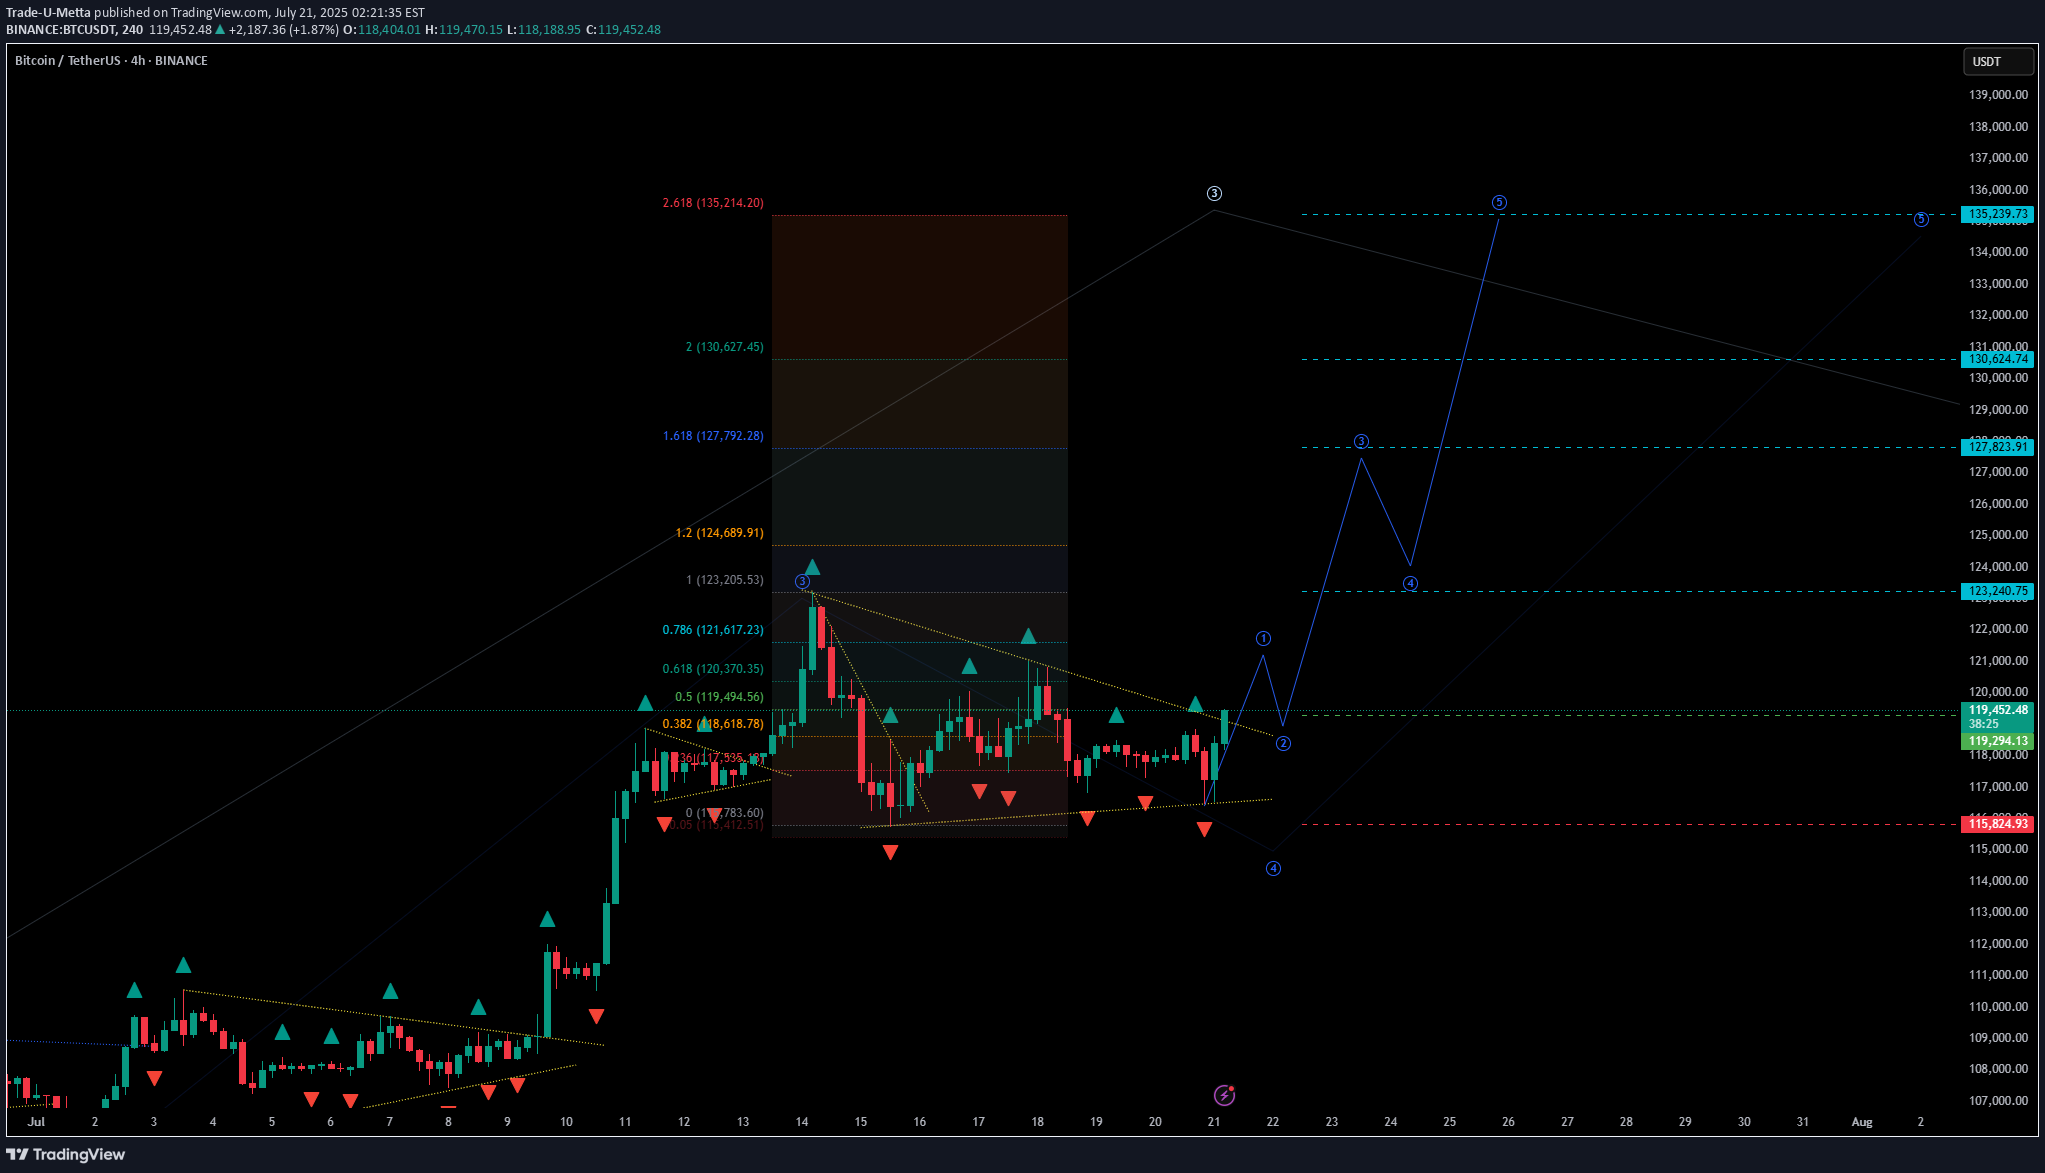2045x1173 pixels.
Task: Click the Trade-U-Metta author name
Action: pyautogui.click(x=48, y=13)
